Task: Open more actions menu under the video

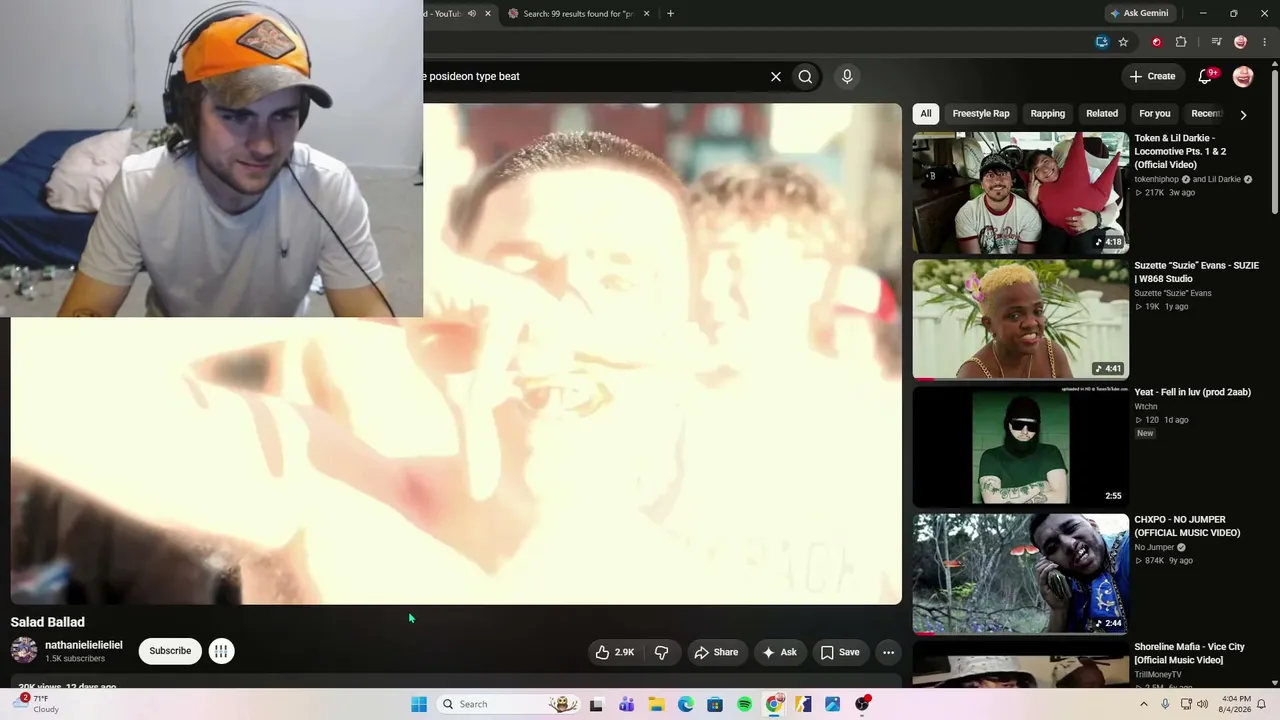Action: pyautogui.click(x=888, y=652)
